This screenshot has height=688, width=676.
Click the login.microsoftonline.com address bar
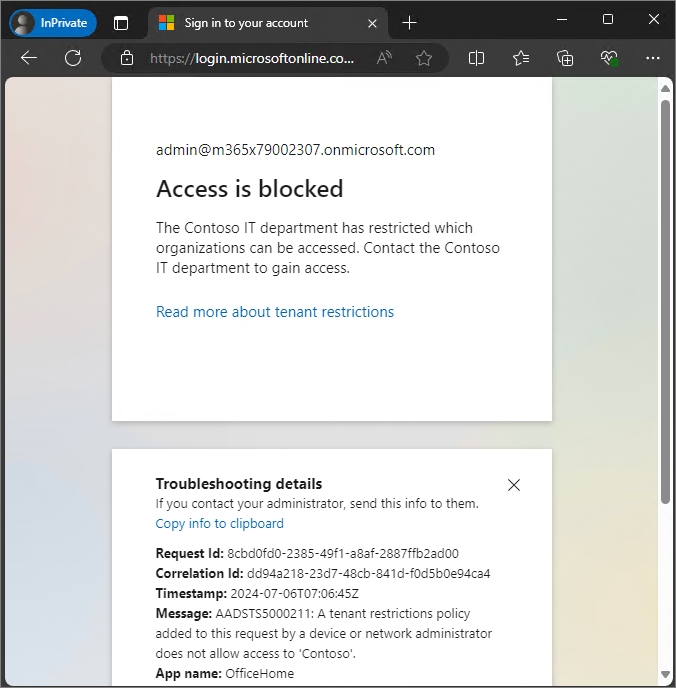click(252, 58)
